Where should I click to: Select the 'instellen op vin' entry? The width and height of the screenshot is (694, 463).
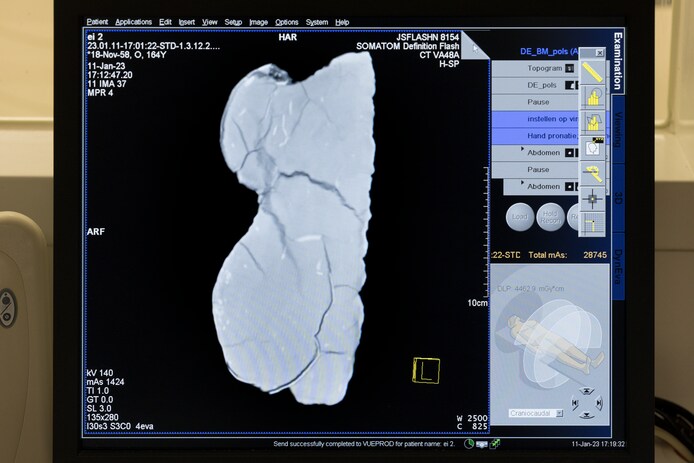tap(536, 119)
